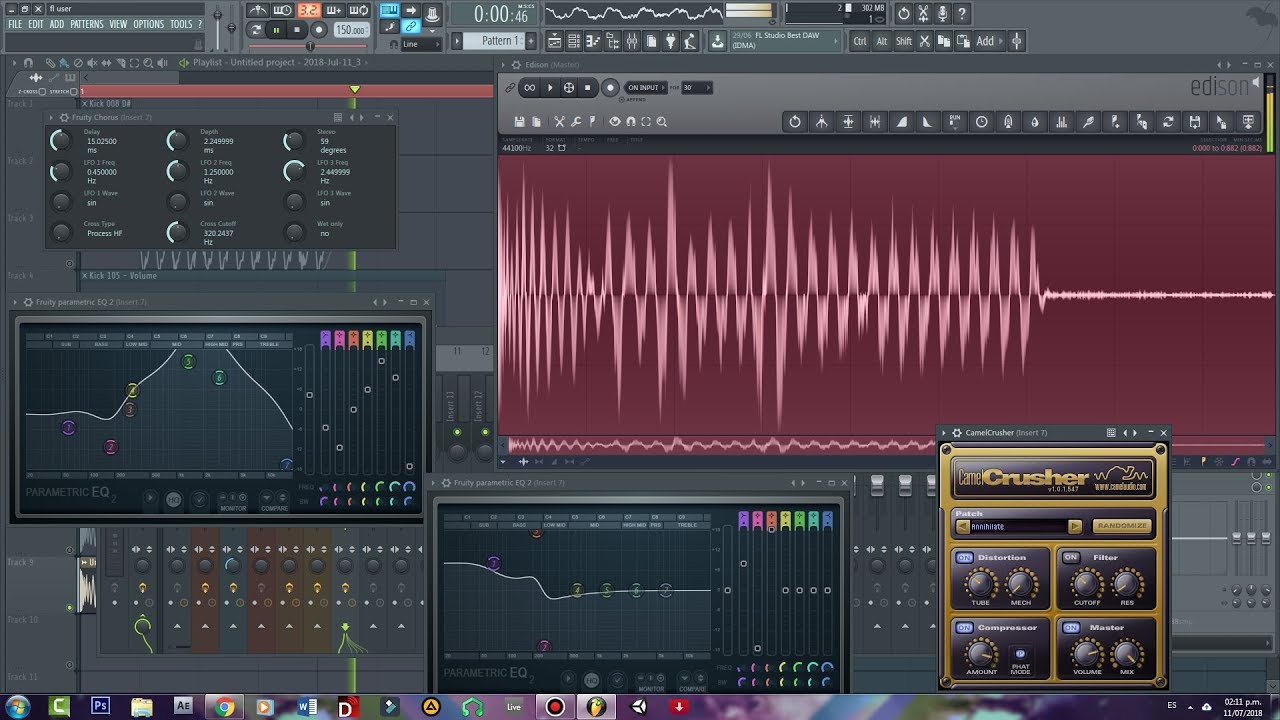Click the main transport stop button

(297, 30)
